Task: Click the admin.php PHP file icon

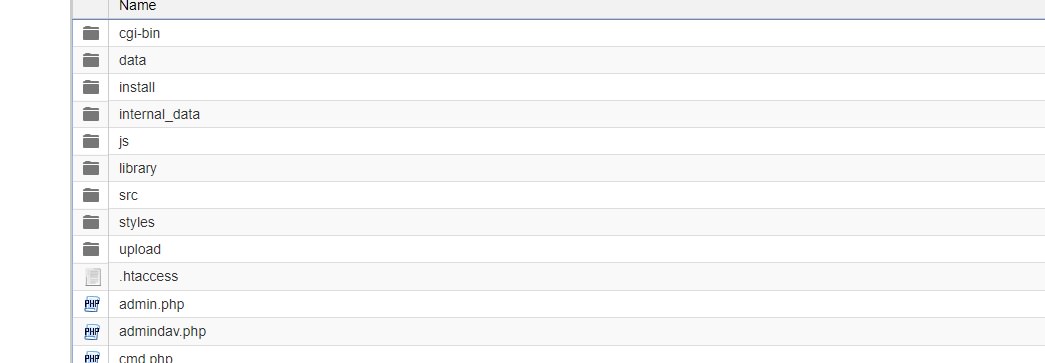Action: click(92, 304)
